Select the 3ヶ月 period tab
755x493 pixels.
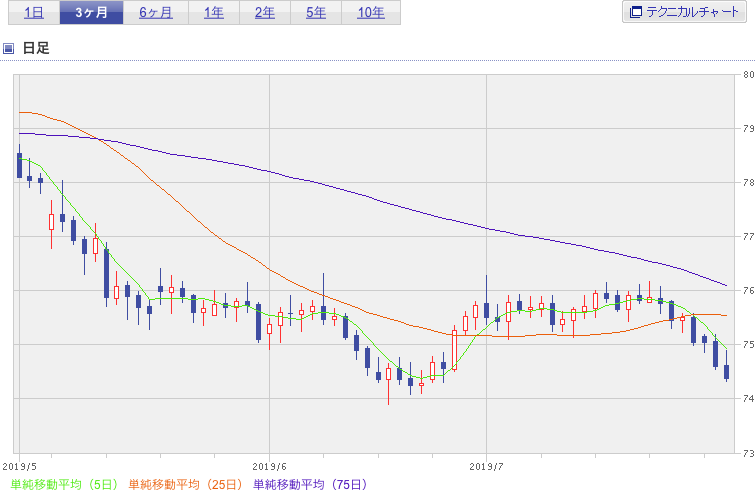91,13
